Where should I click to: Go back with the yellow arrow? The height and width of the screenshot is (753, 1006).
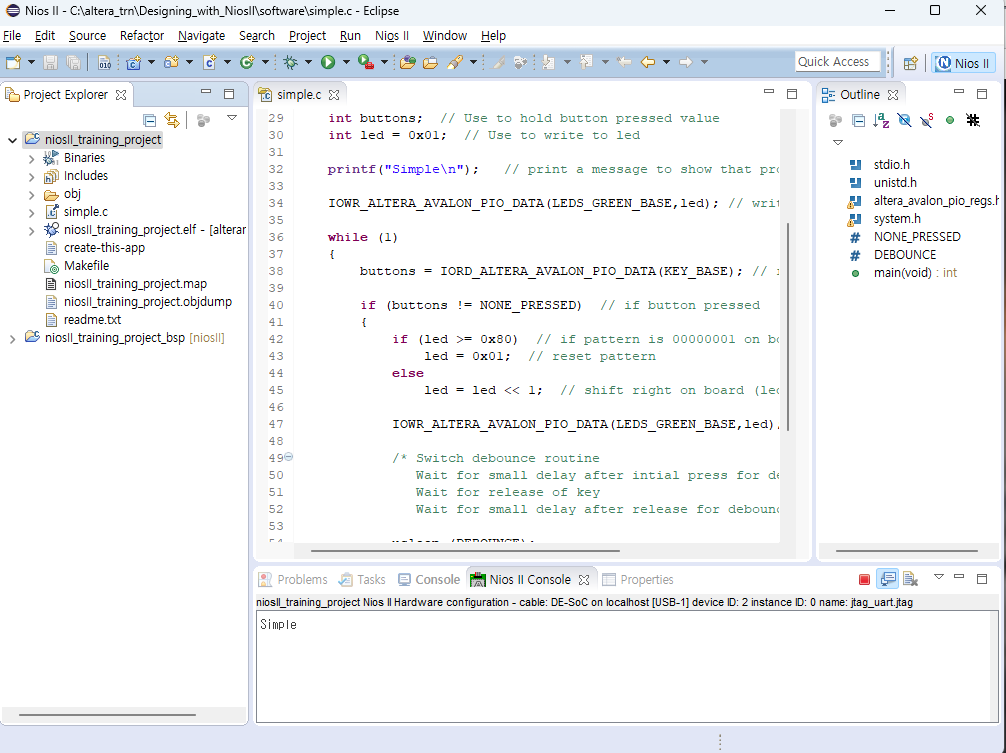[648, 62]
